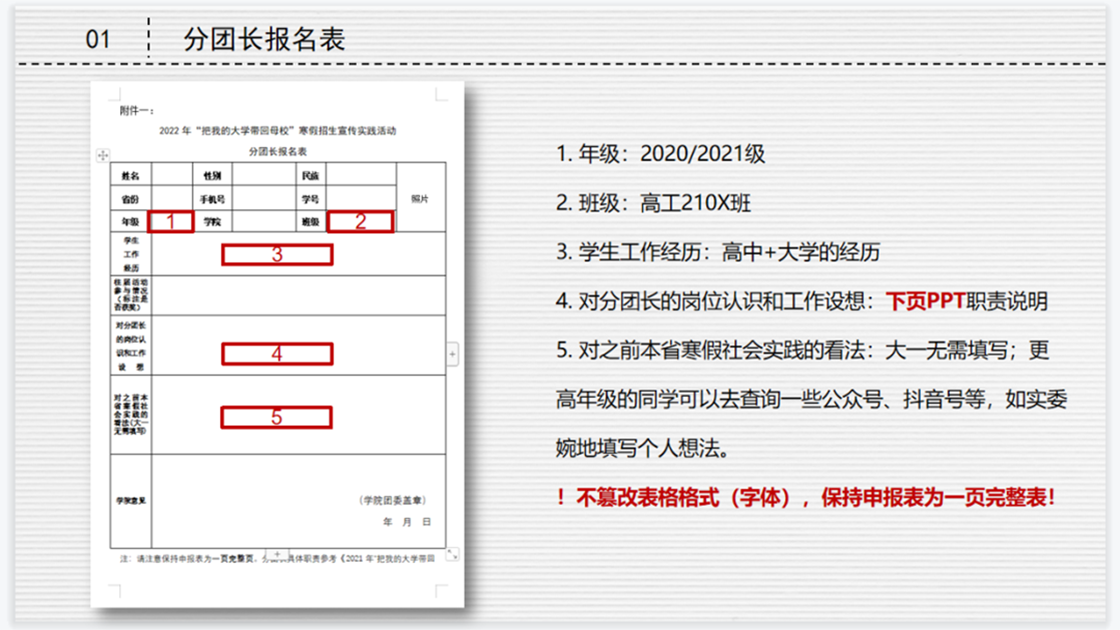1120x630 pixels.
Task: Click the 附件一： heading in document
Action: (x=136, y=110)
